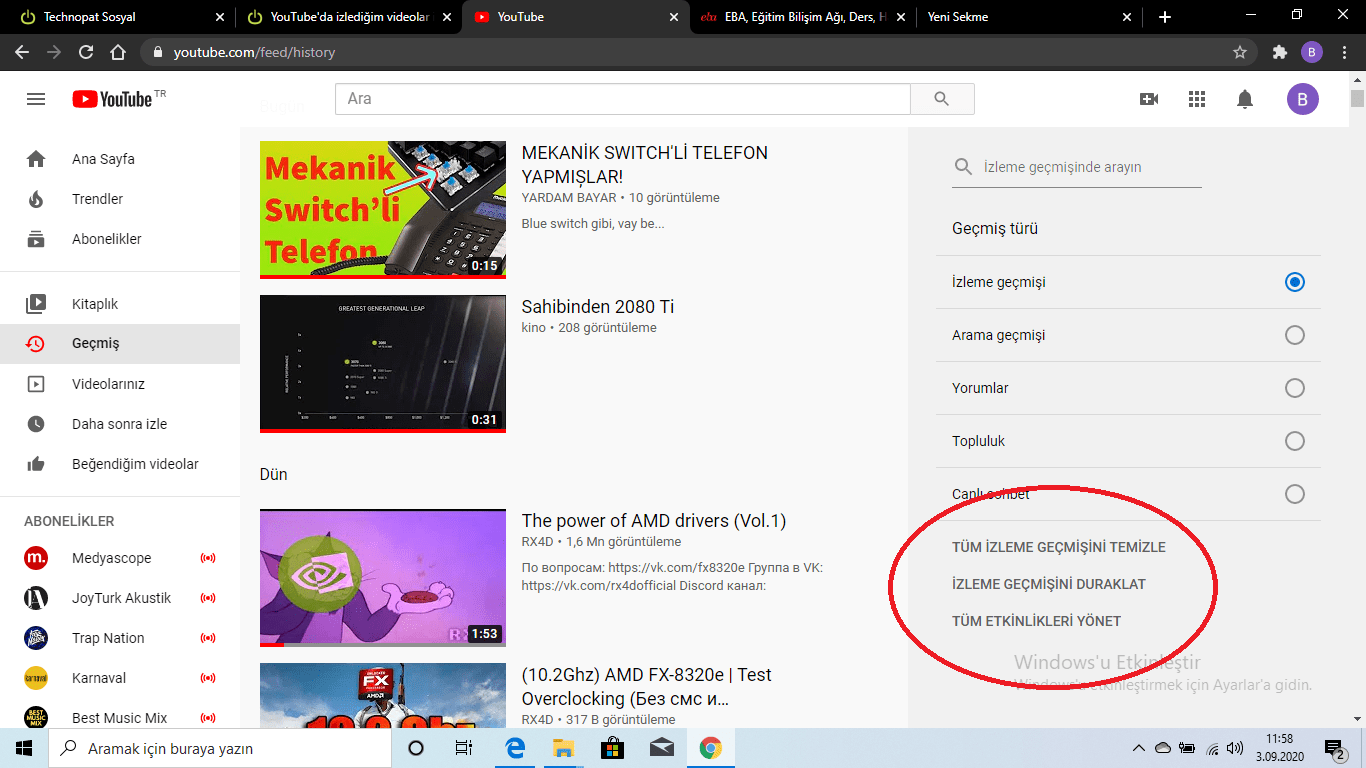This screenshot has height=768, width=1366.
Task: Select the Arama geçmişi radio button
Action: click(1295, 335)
